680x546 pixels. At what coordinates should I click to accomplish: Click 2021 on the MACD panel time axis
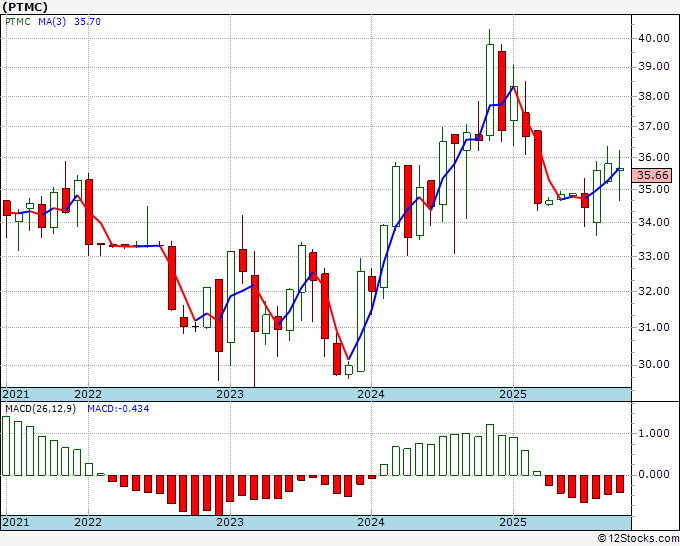click(x=16, y=522)
